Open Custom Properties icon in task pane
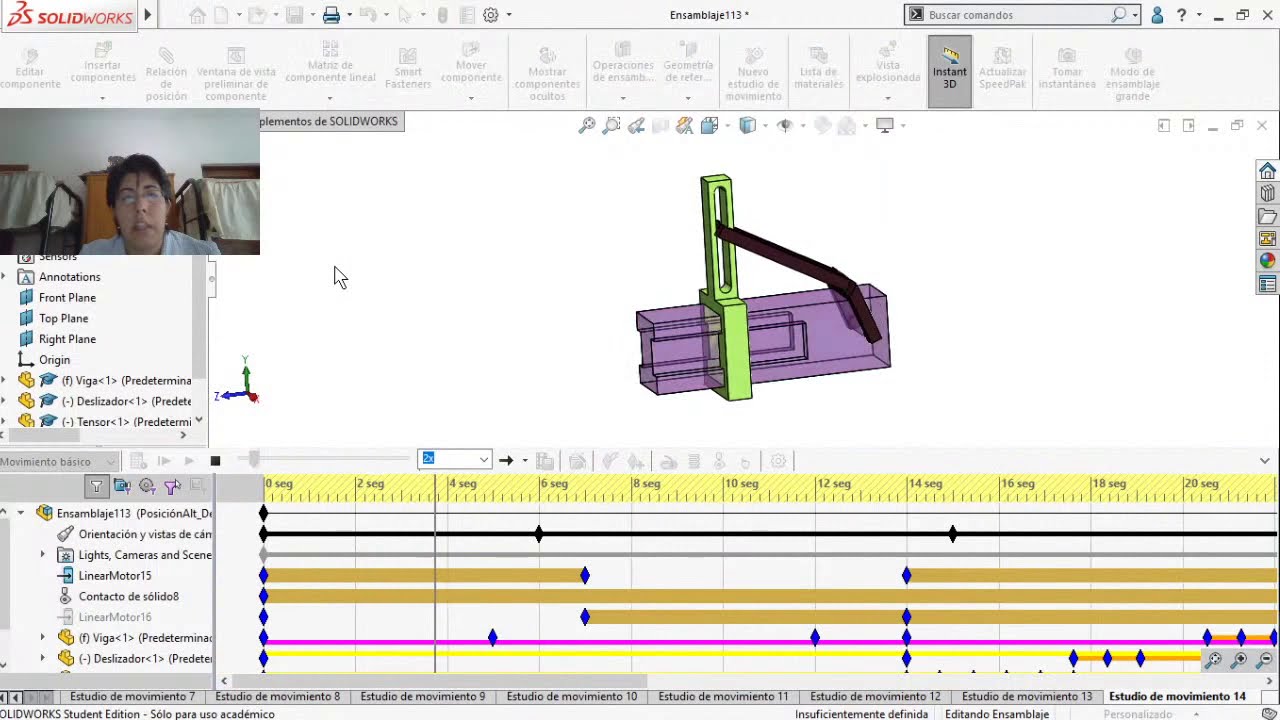The width and height of the screenshot is (1280, 720). point(1267,284)
